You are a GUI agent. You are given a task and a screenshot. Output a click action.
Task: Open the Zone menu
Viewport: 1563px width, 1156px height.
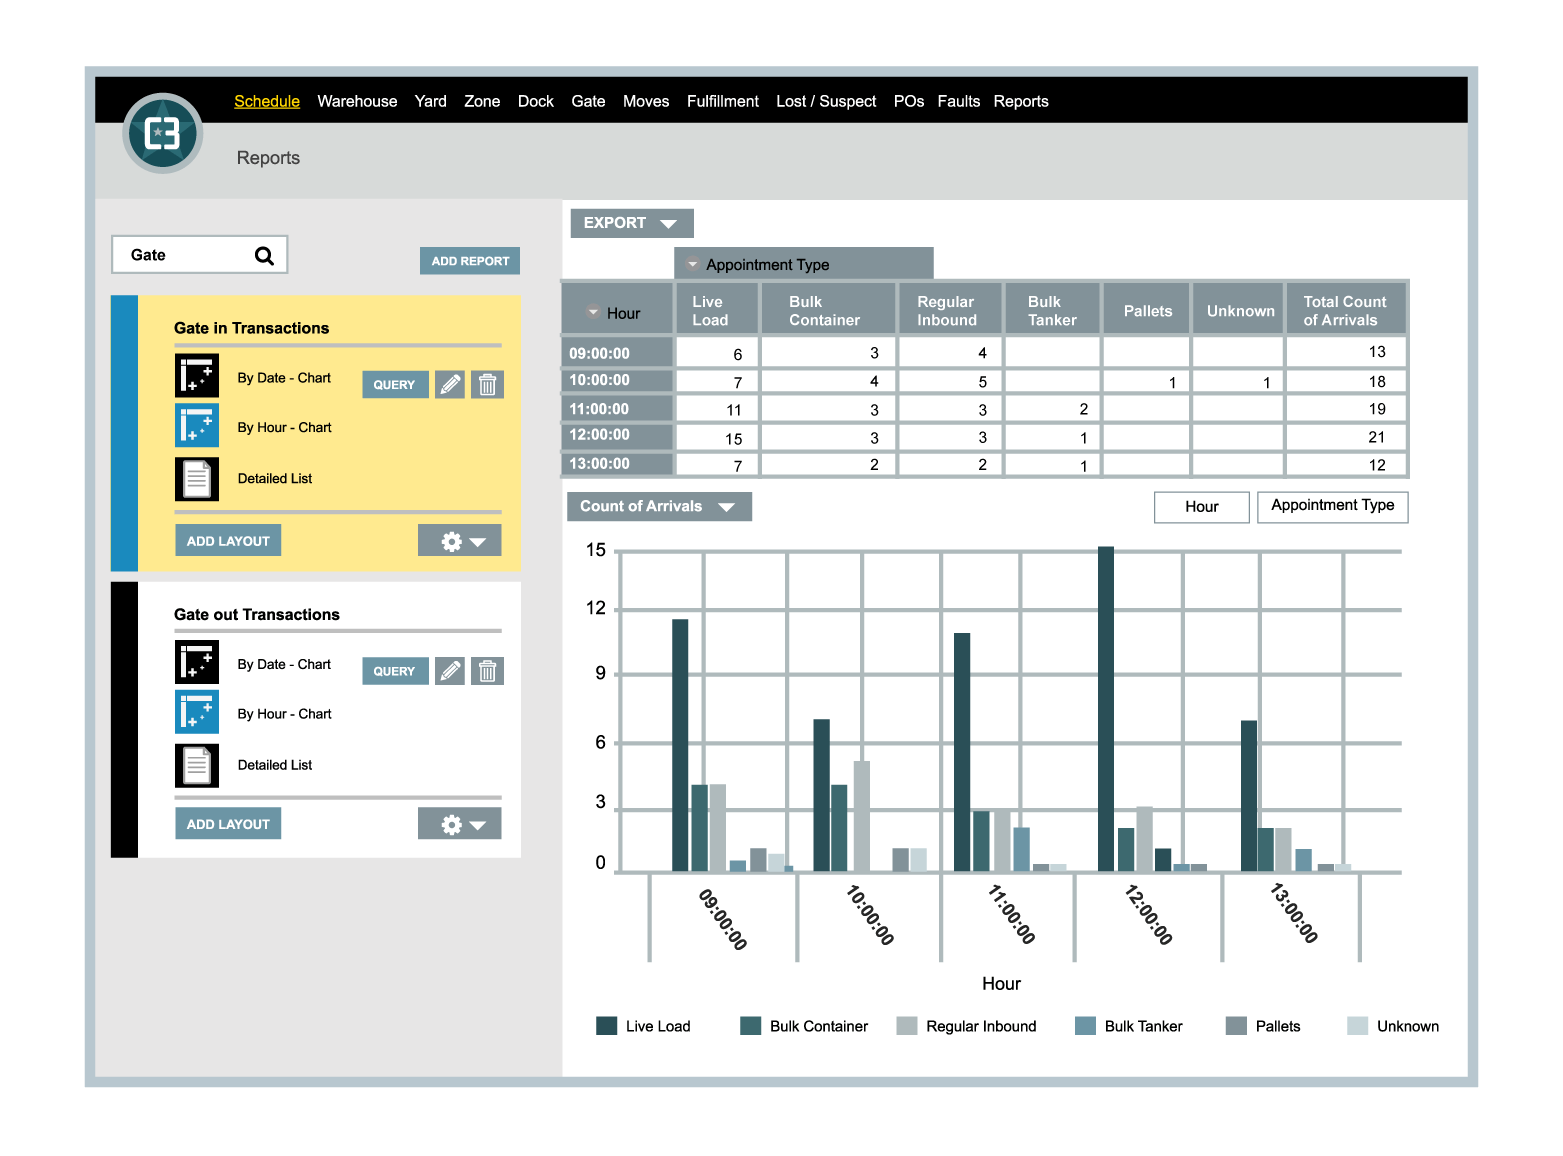(x=482, y=101)
